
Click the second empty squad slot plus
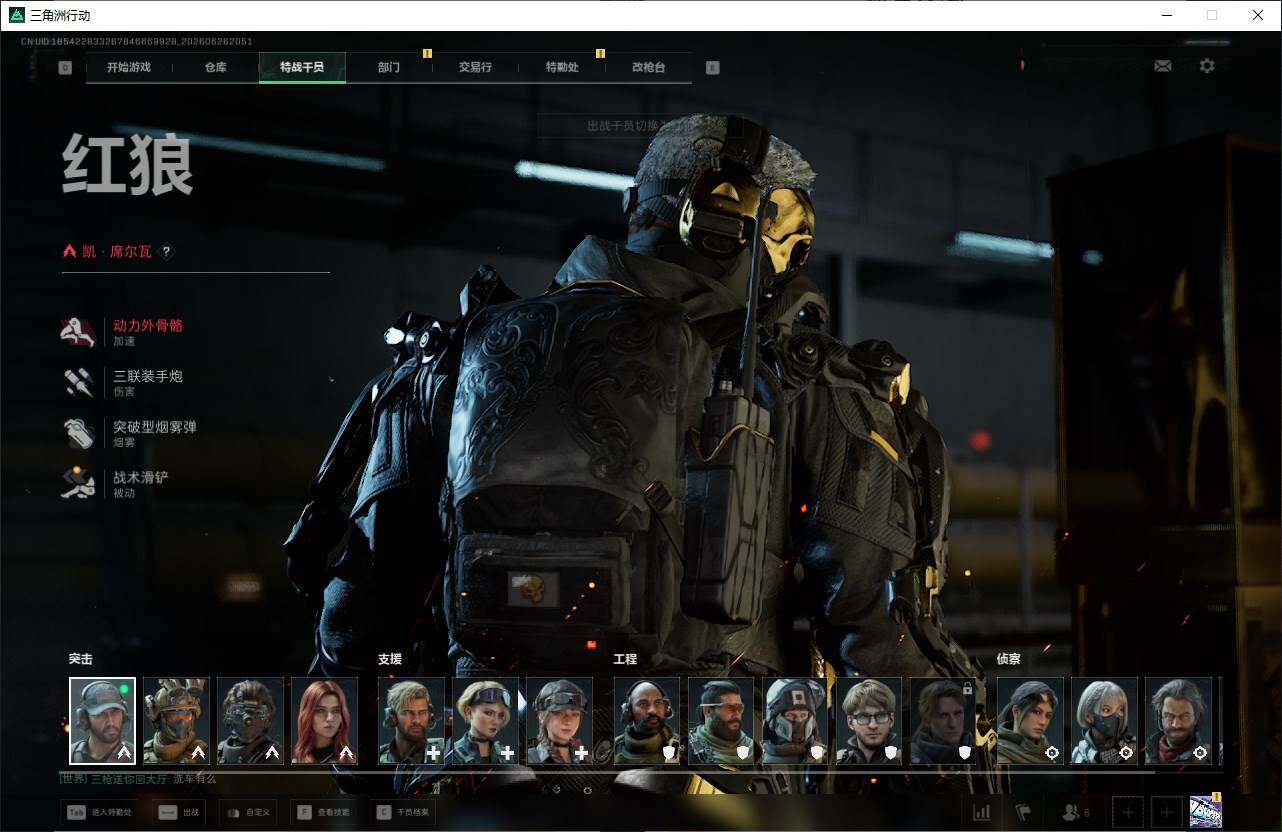pos(1166,812)
